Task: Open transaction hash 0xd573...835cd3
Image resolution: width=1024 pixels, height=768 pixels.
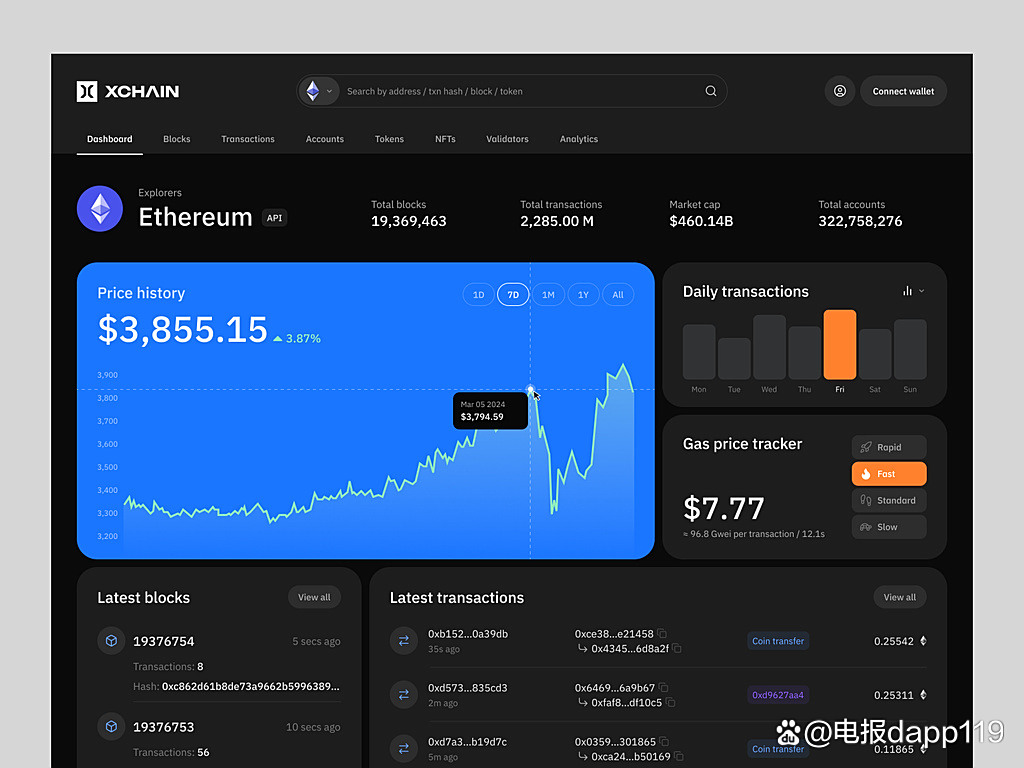Action: [x=468, y=688]
